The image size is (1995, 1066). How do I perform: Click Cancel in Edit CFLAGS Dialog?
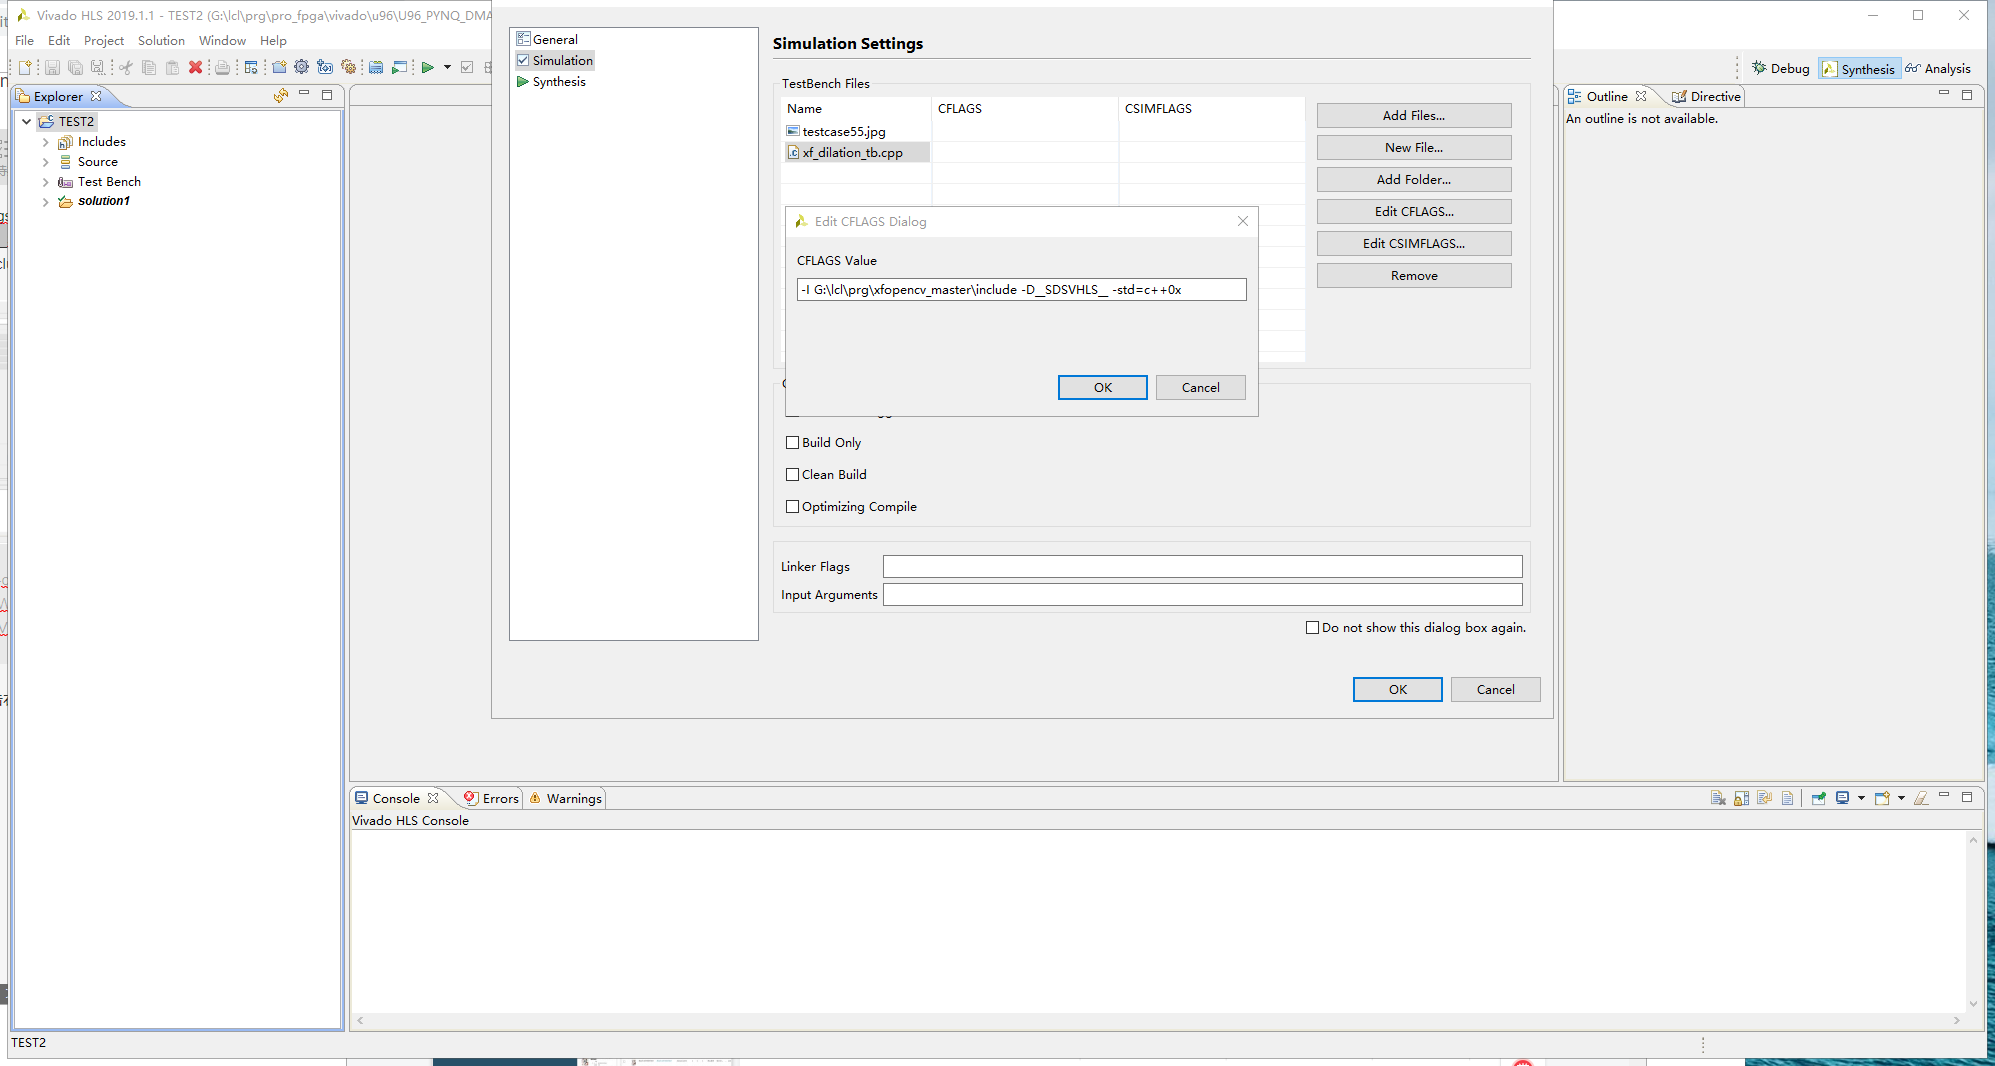pyautogui.click(x=1200, y=387)
